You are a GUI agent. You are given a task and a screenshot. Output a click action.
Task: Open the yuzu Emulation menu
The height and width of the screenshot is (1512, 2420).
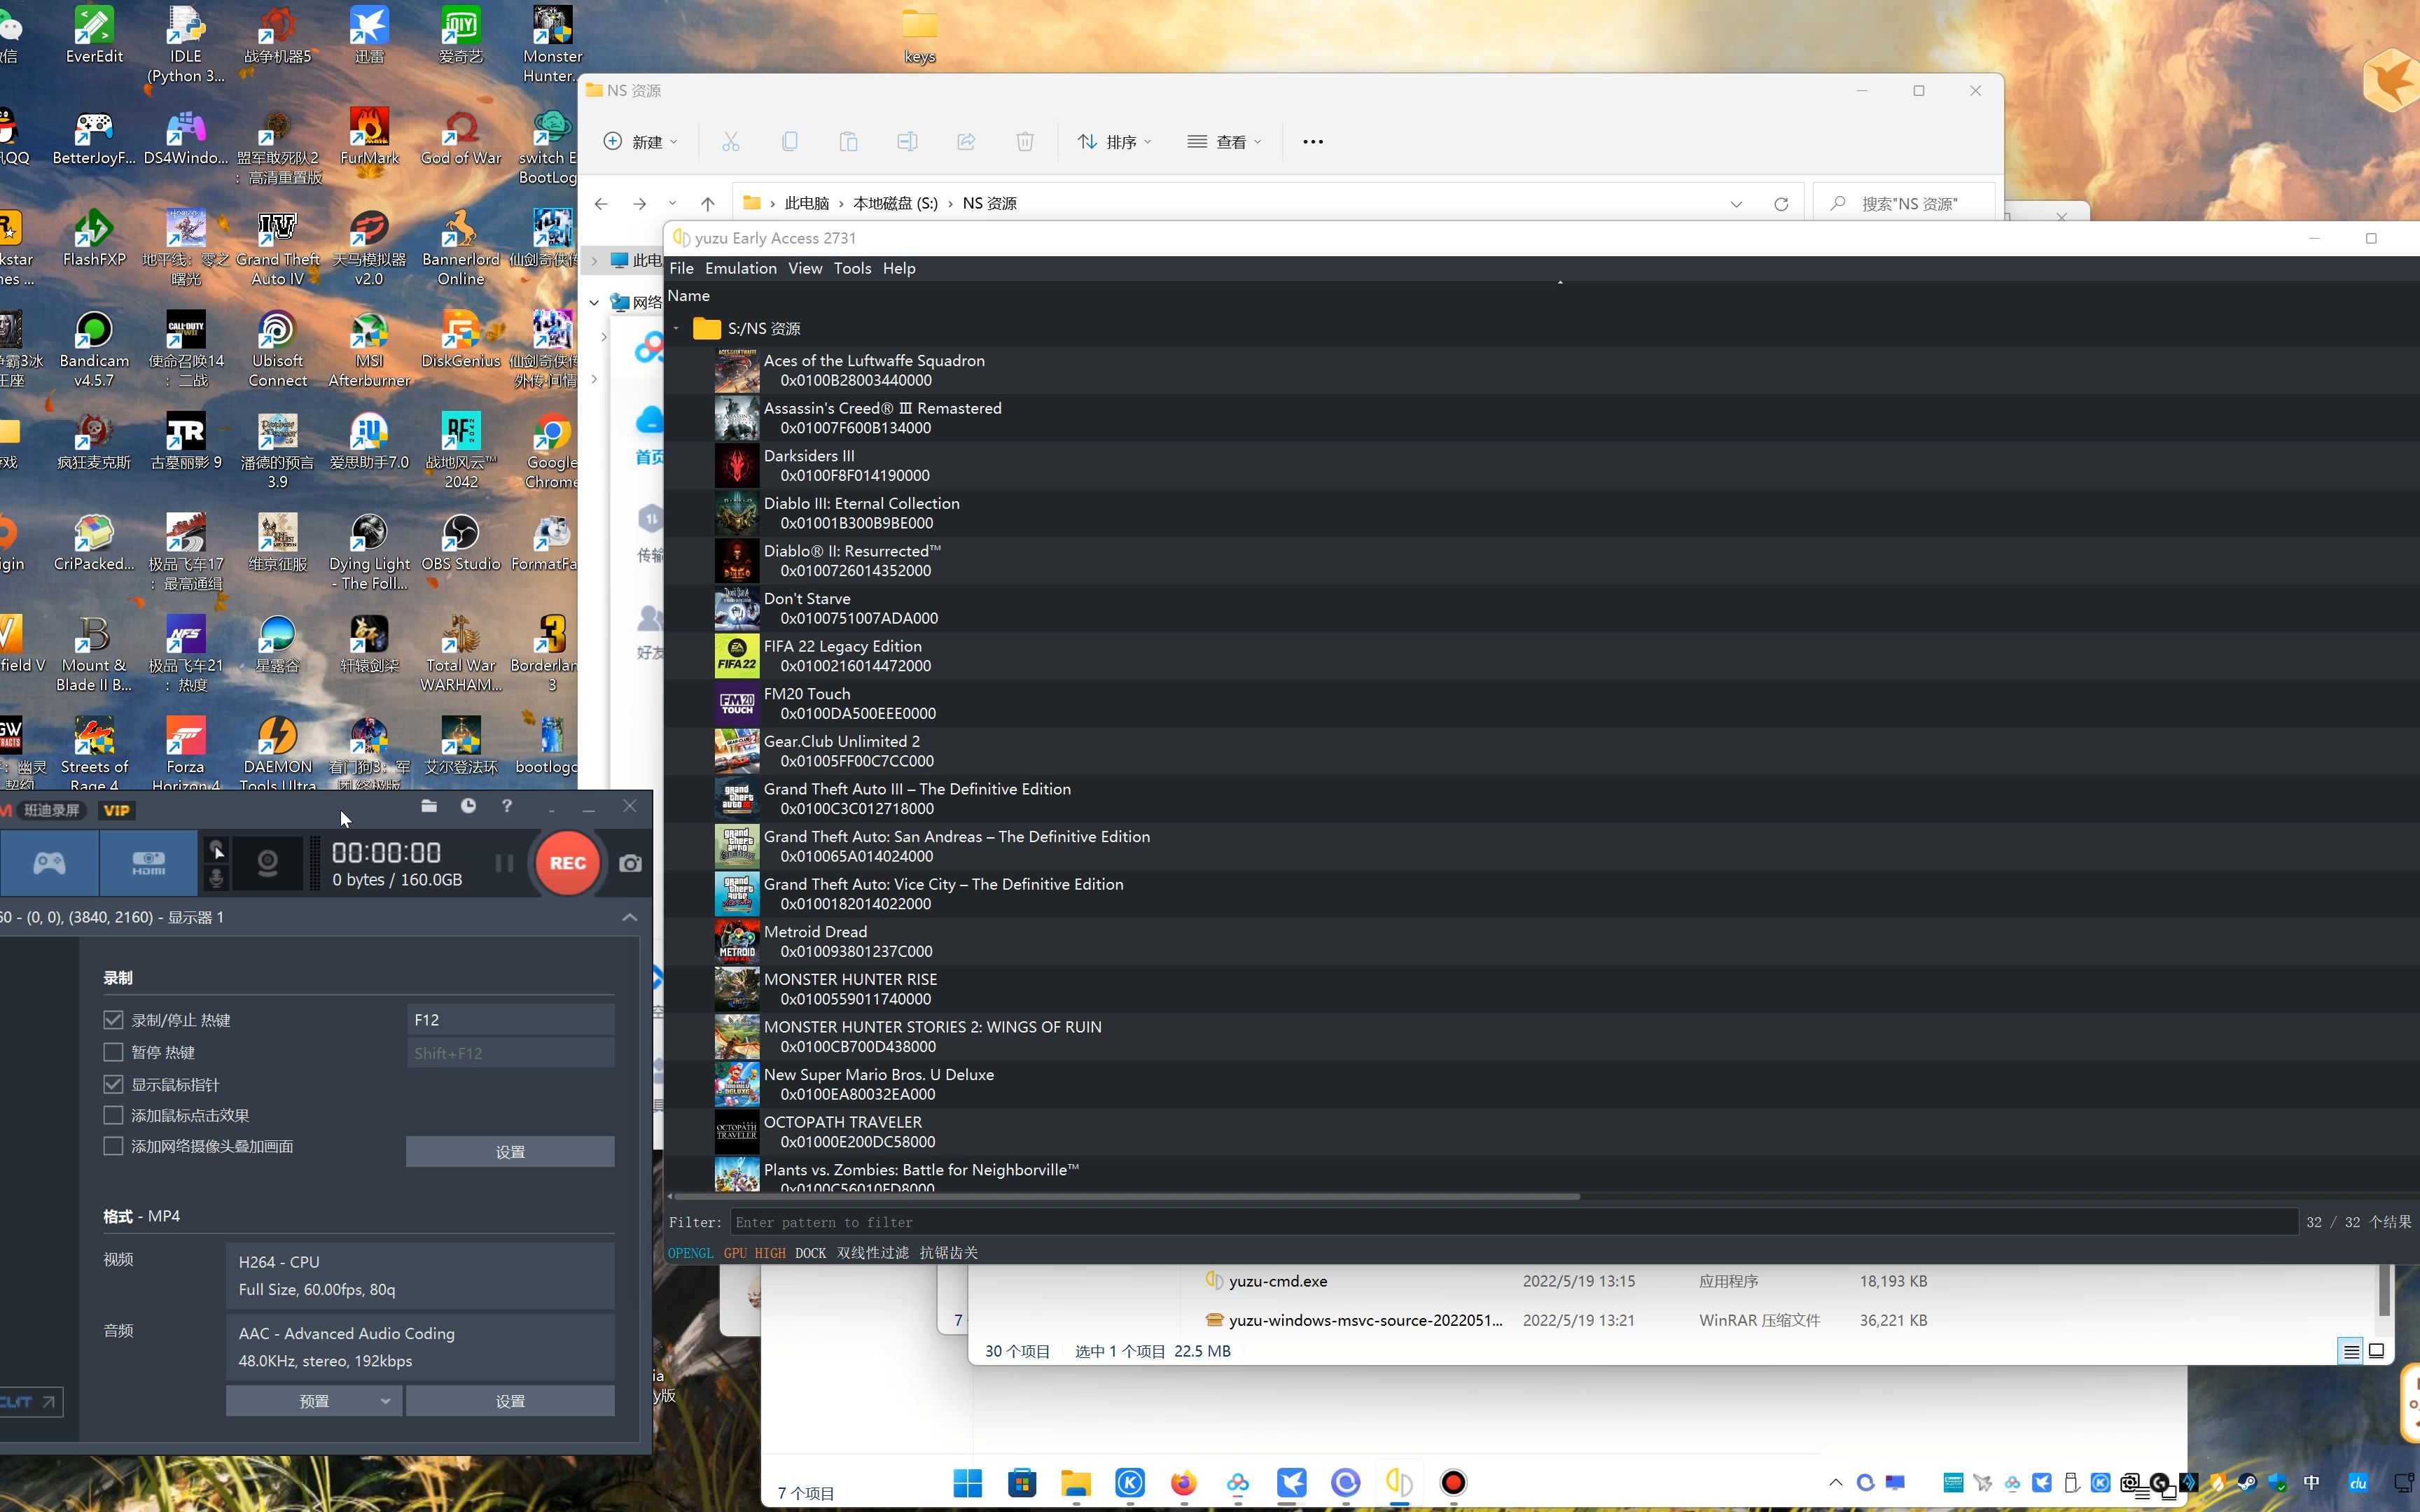pos(740,268)
